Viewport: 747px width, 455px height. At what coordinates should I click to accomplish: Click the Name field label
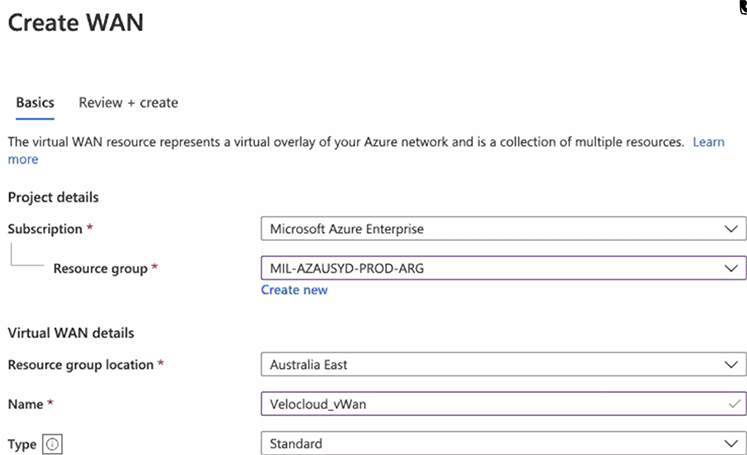click(x=26, y=404)
